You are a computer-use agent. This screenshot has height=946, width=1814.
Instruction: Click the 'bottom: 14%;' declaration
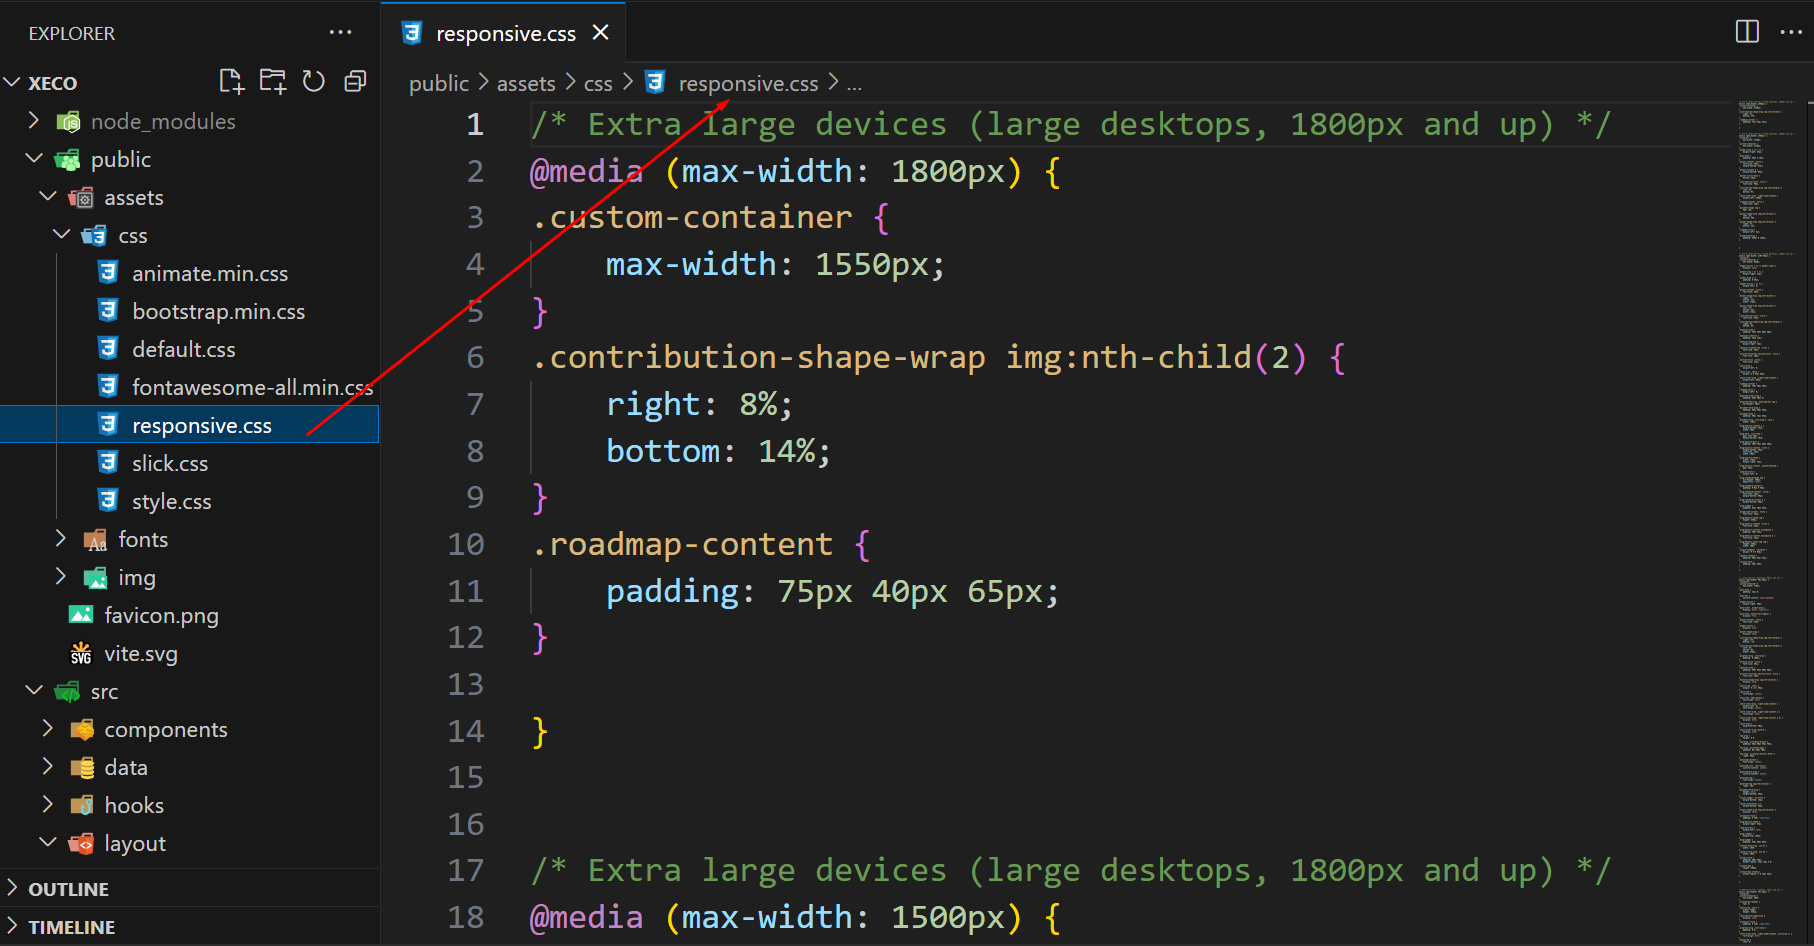click(718, 451)
